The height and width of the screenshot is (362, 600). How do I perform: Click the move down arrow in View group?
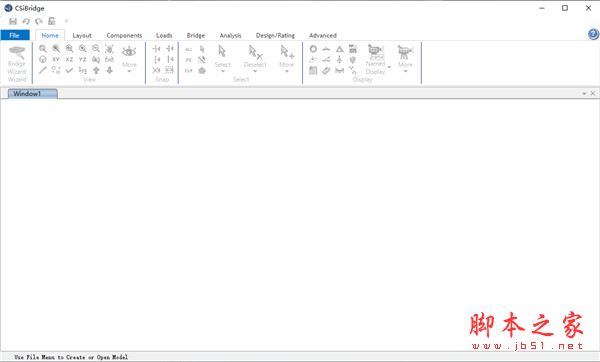[x=109, y=70]
